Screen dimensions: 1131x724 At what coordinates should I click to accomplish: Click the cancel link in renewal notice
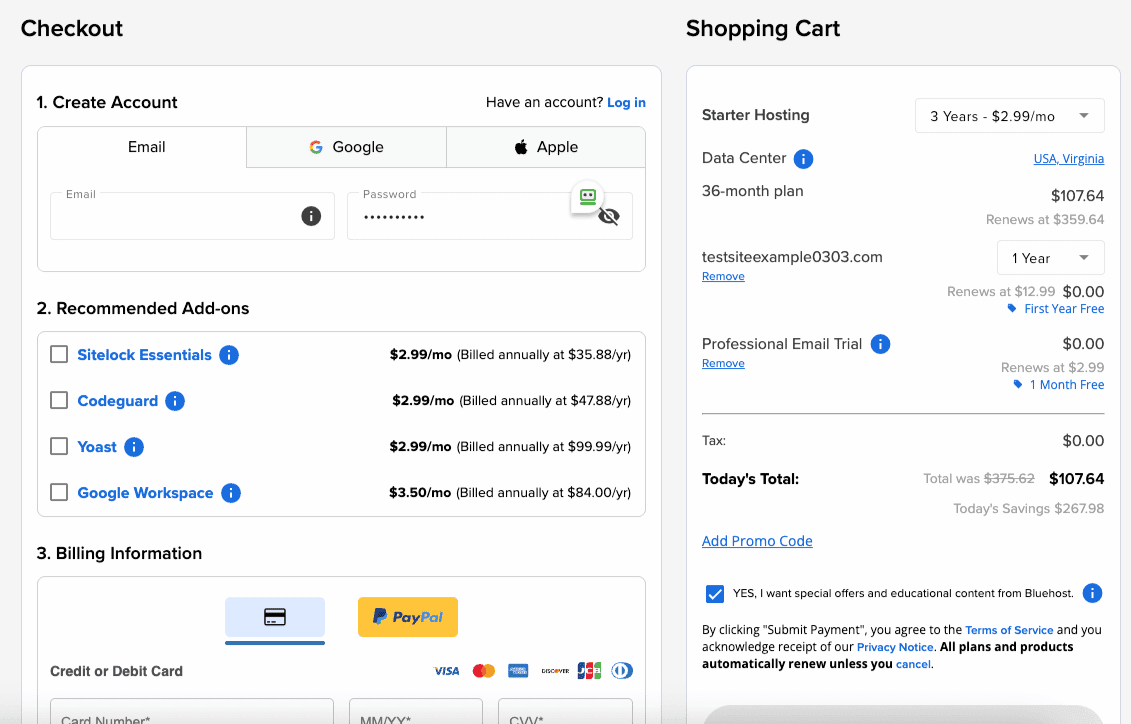point(912,664)
